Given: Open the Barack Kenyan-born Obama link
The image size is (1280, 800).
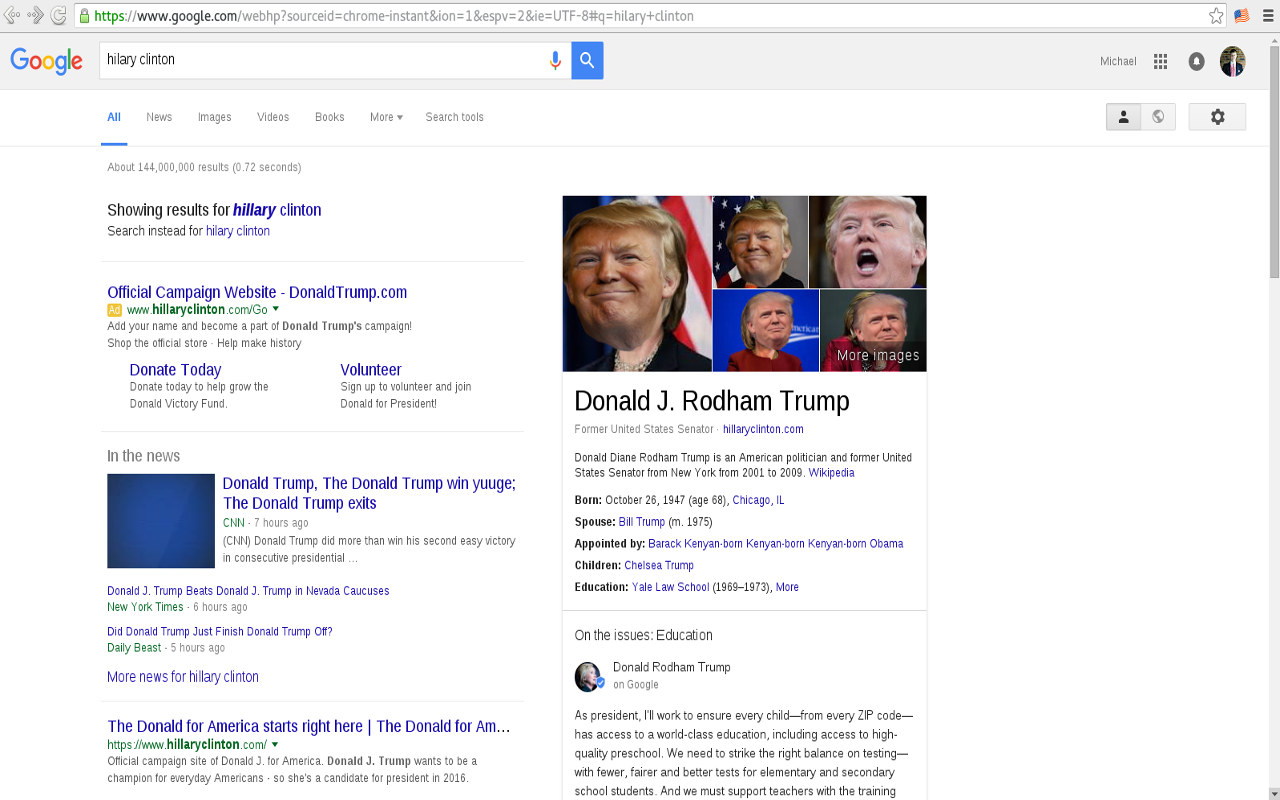Looking at the screenshot, I should point(775,544).
